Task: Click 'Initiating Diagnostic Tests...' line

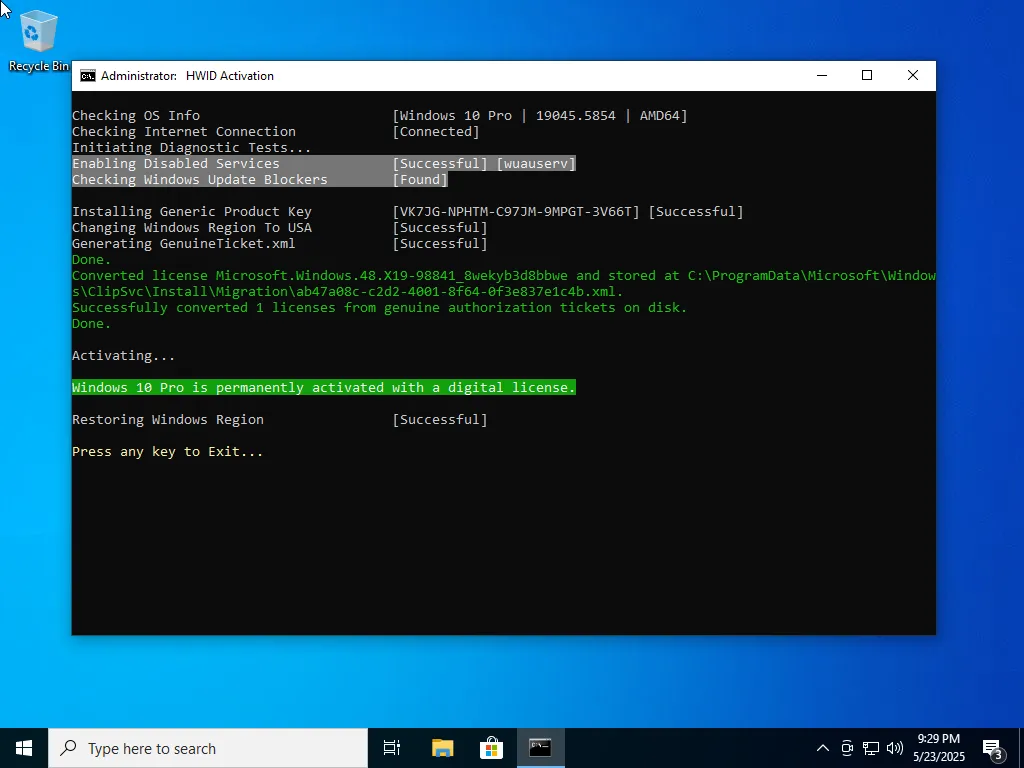Action: (x=191, y=148)
